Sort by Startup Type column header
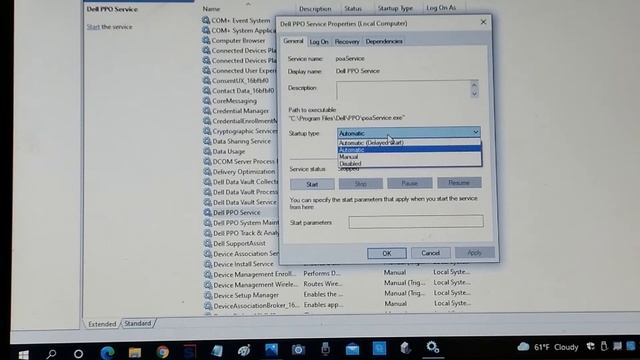The height and width of the screenshot is (360, 640). tap(395, 8)
